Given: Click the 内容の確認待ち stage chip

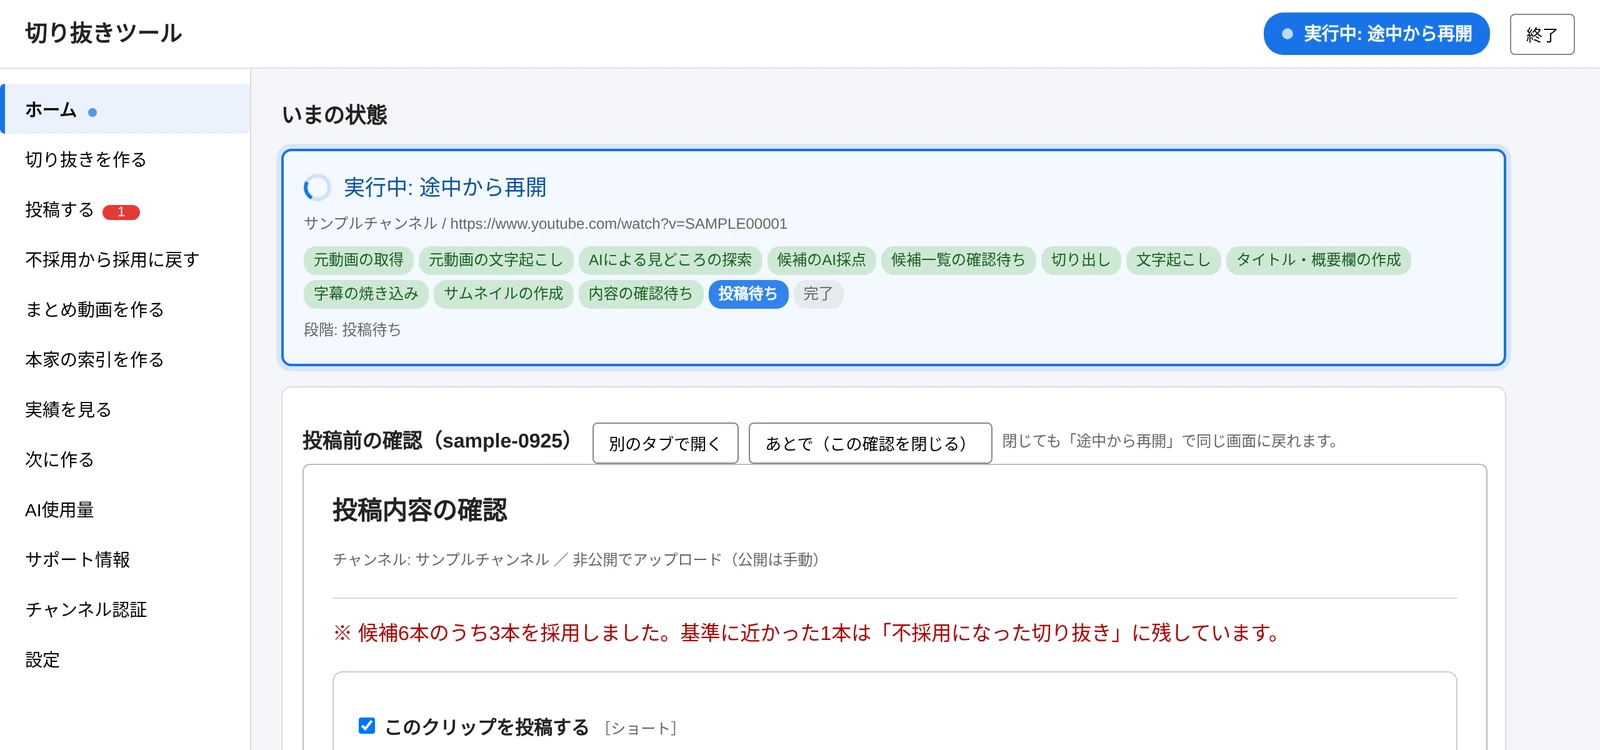Looking at the screenshot, I should [641, 294].
